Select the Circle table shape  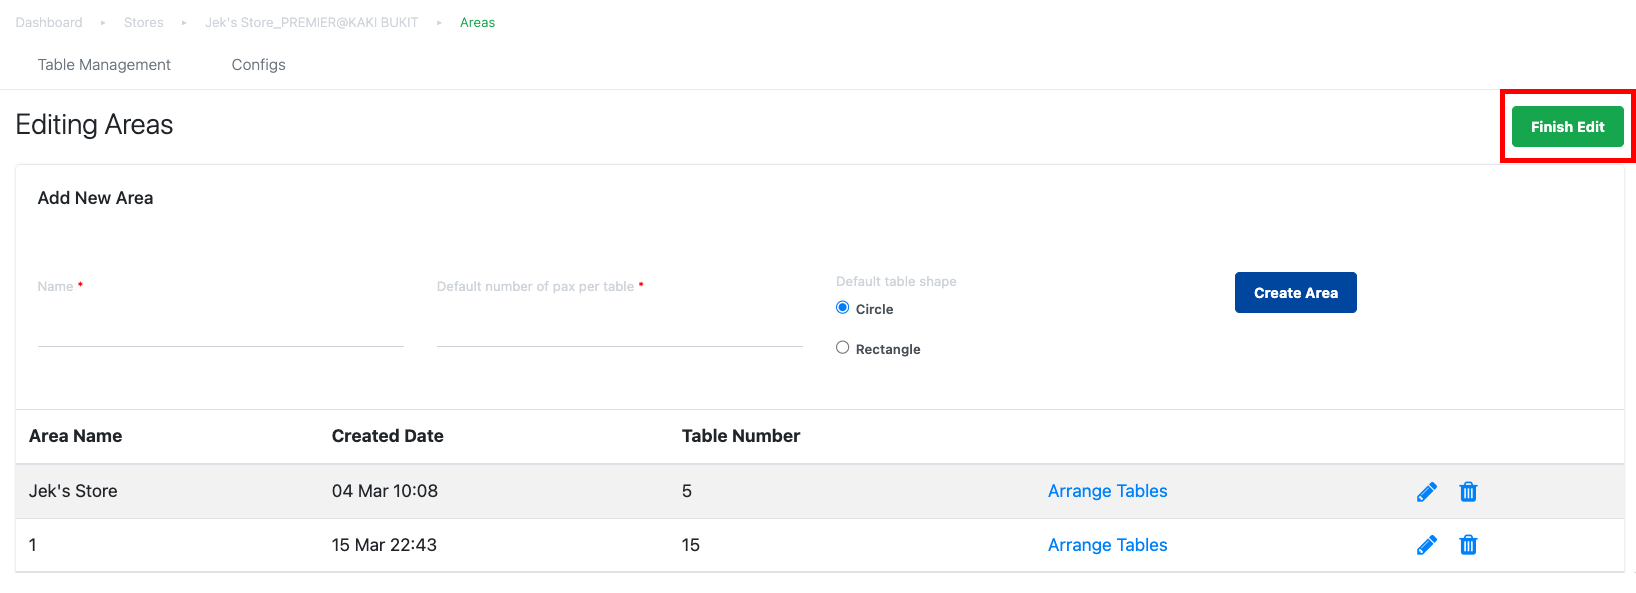pyautogui.click(x=843, y=308)
